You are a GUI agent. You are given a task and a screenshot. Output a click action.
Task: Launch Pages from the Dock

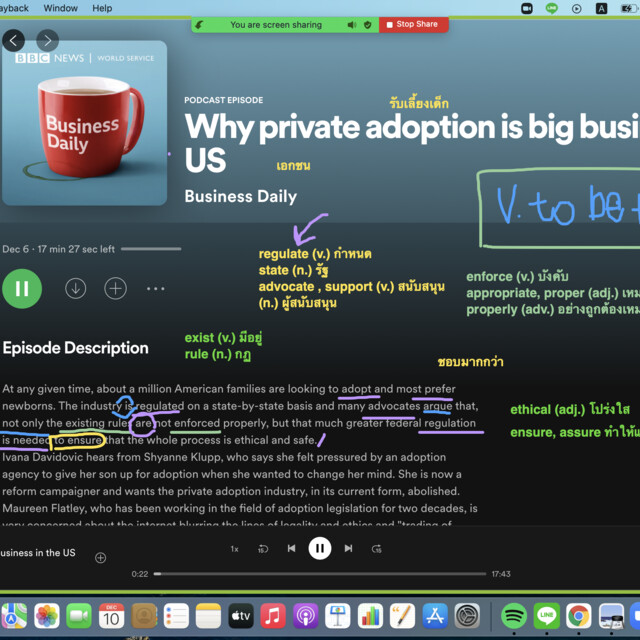click(402, 616)
